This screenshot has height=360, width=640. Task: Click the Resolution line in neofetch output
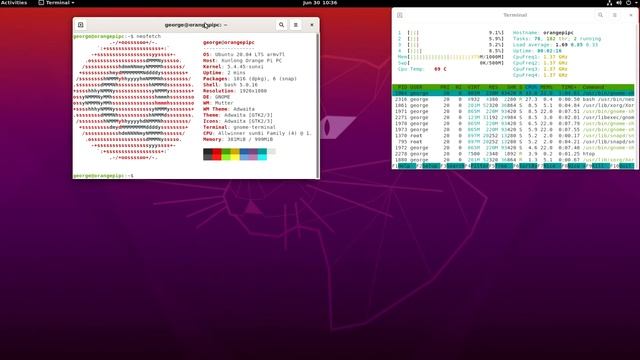235,91
